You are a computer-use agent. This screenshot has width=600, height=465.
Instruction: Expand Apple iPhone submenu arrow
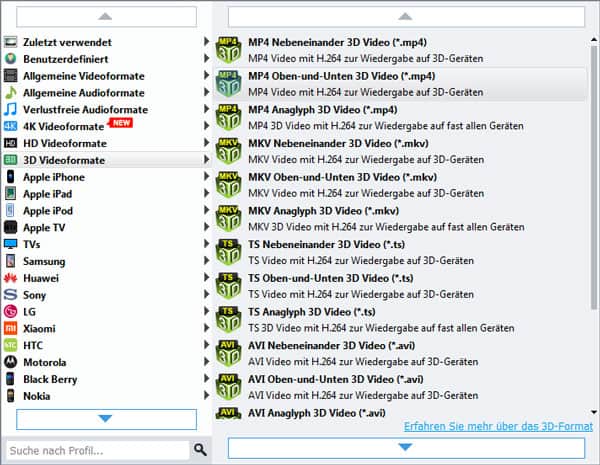click(206, 176)
